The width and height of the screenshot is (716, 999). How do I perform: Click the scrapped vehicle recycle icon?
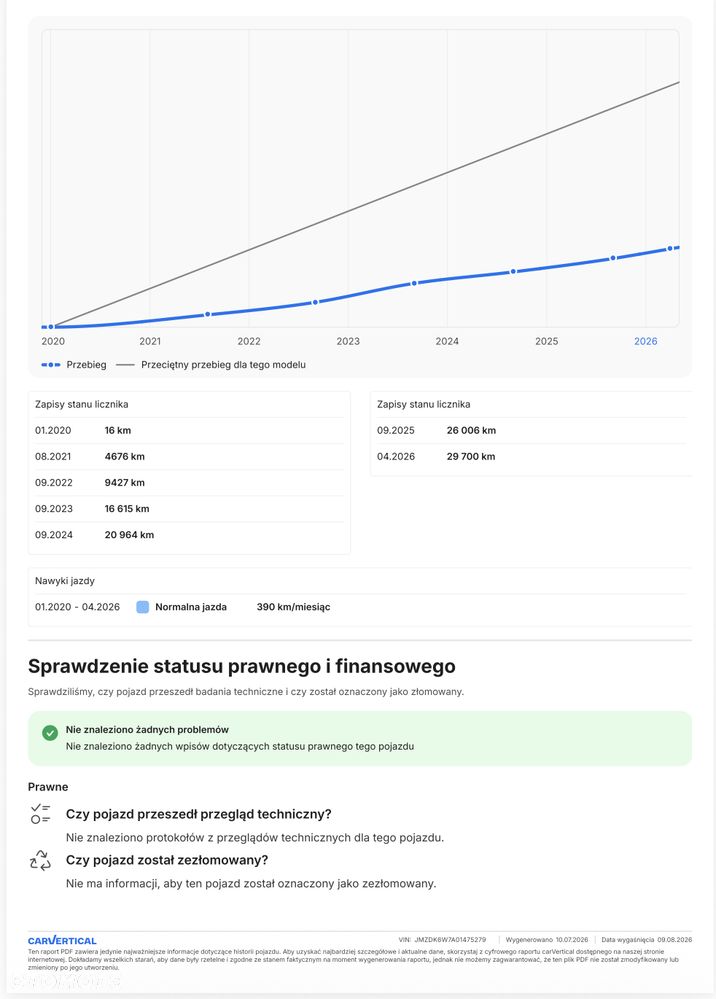(x=40, y=860)
